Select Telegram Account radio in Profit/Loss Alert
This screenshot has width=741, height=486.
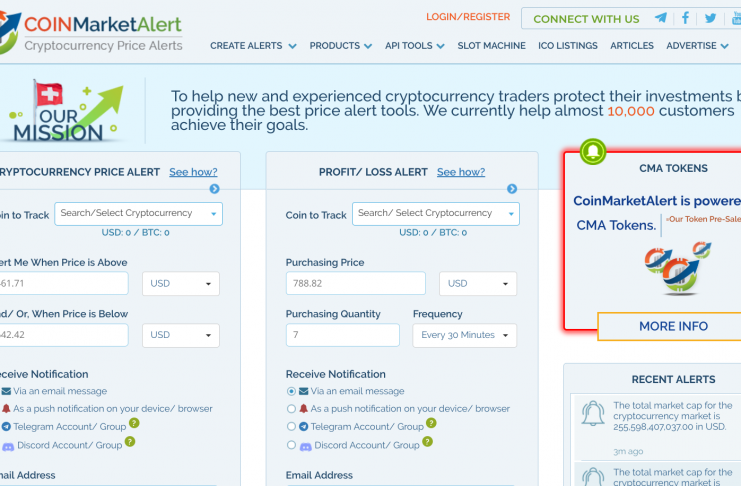291,426
